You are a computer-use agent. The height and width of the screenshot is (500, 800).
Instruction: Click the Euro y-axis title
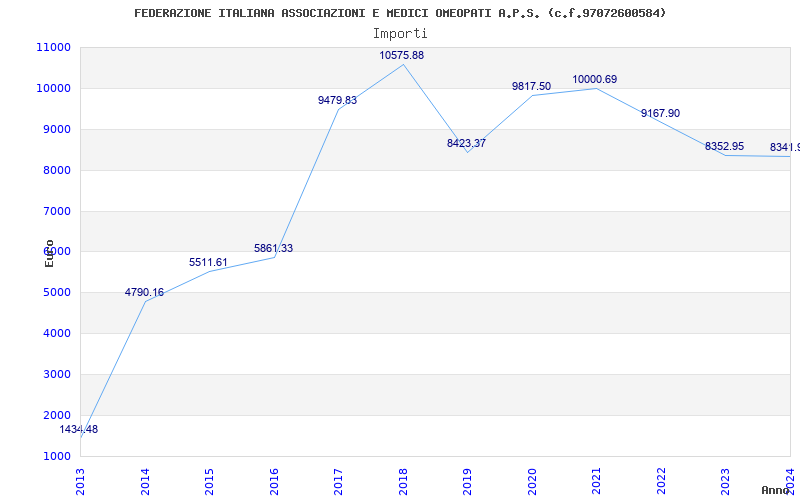(x=49, y=254)
